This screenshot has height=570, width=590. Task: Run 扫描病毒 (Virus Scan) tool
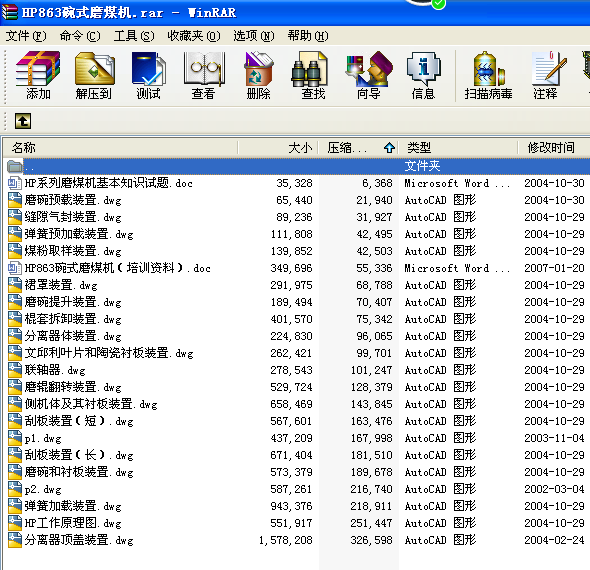pyautogui.click(x=488, y=75)
